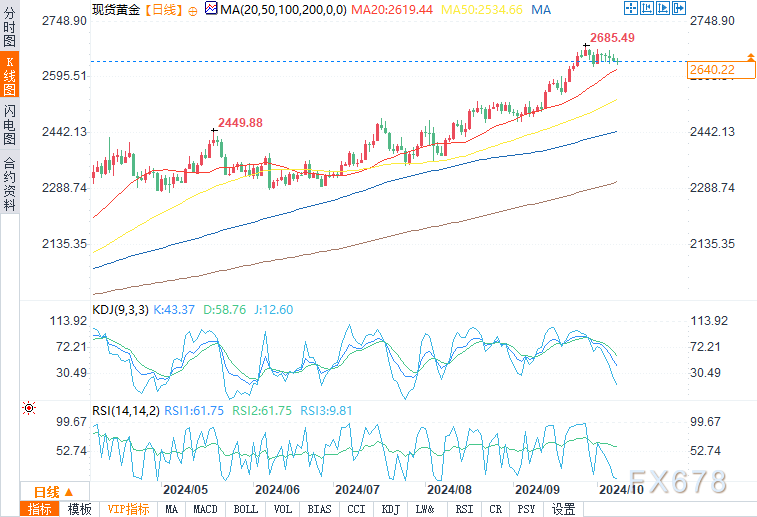Image resolution: width=757 pixels, height=517 pixels.
Task: Open the 合约资料 side tab
Action: click(x=9, y=183)
